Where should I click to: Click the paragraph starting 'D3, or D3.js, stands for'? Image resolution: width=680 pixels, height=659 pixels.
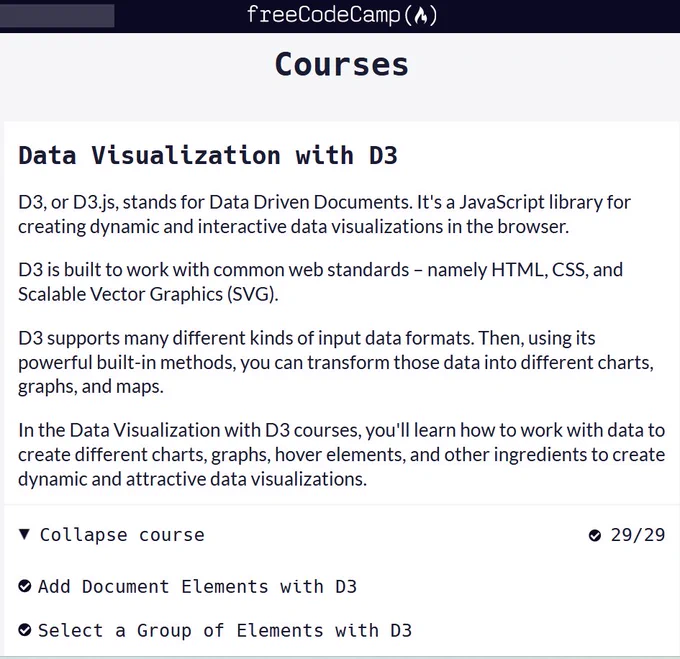tap(324, 214)
